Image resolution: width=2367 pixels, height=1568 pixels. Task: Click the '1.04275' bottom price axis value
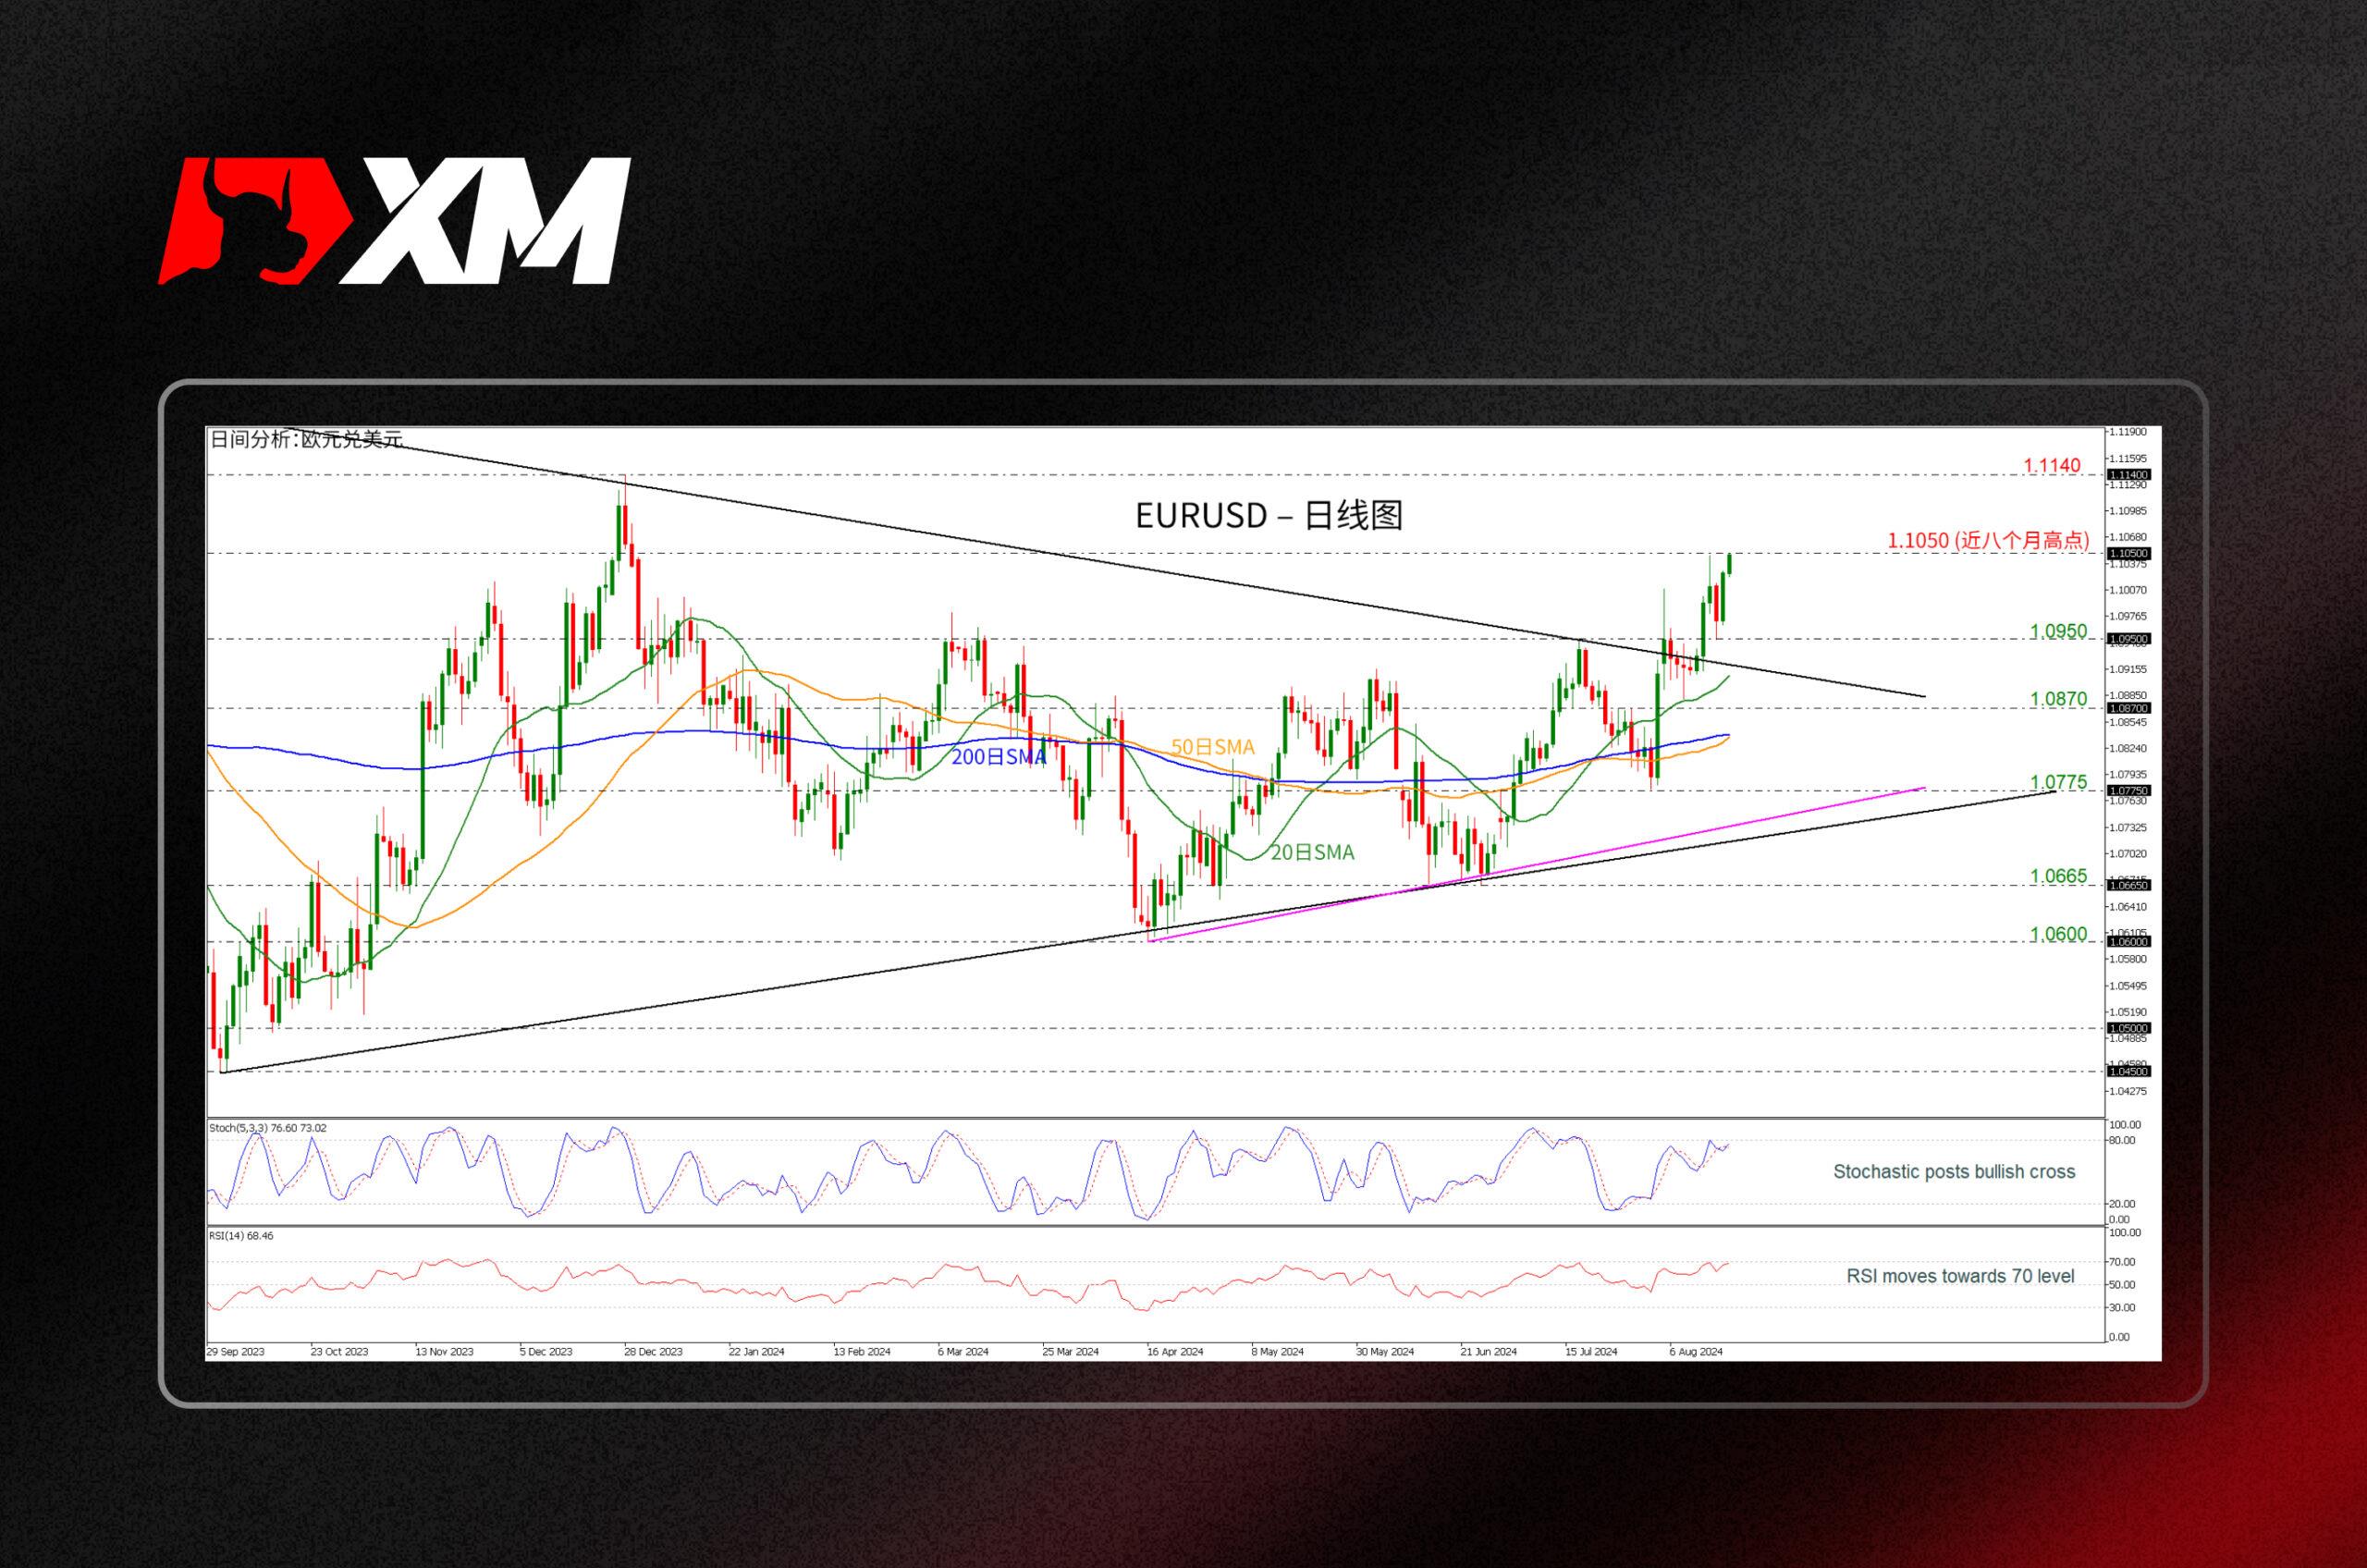coord(2127,1091)
